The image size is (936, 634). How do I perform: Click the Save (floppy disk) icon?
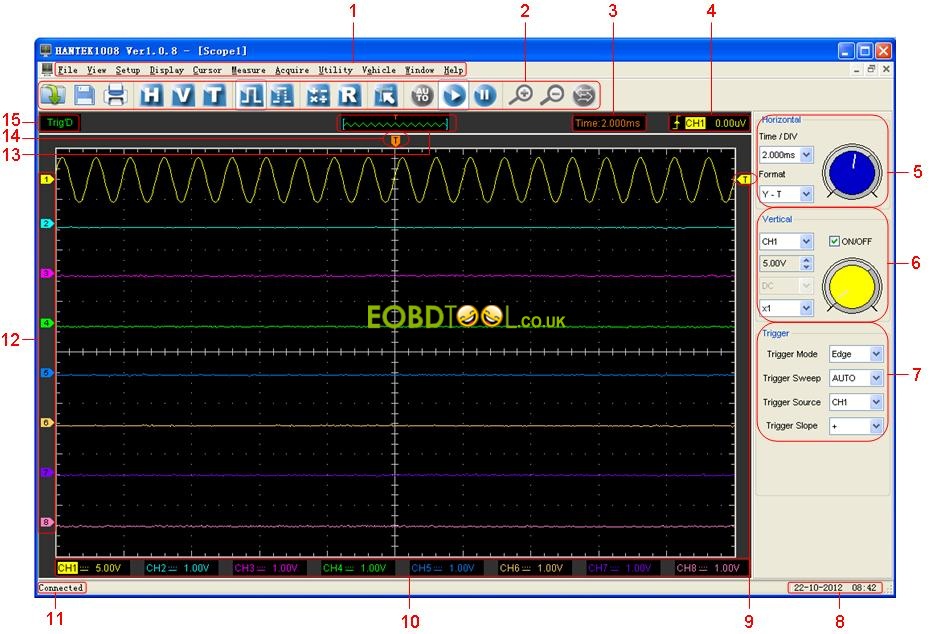coord(84,95)
